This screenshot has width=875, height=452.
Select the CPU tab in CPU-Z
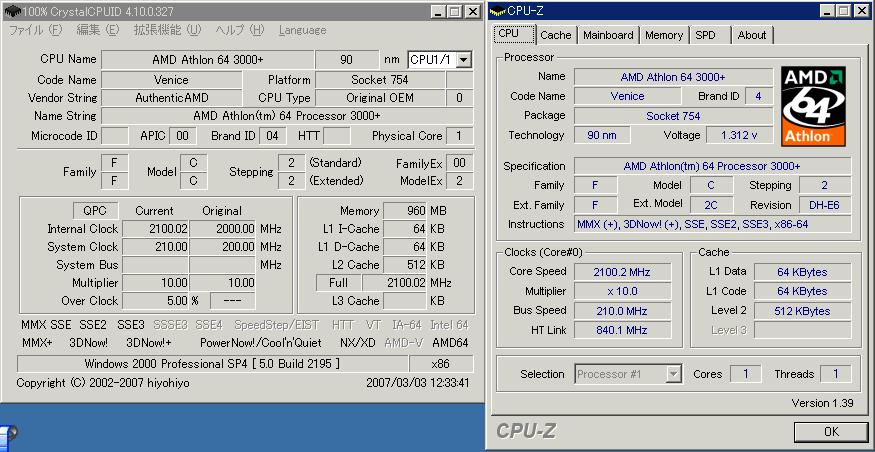pos(514,33)
